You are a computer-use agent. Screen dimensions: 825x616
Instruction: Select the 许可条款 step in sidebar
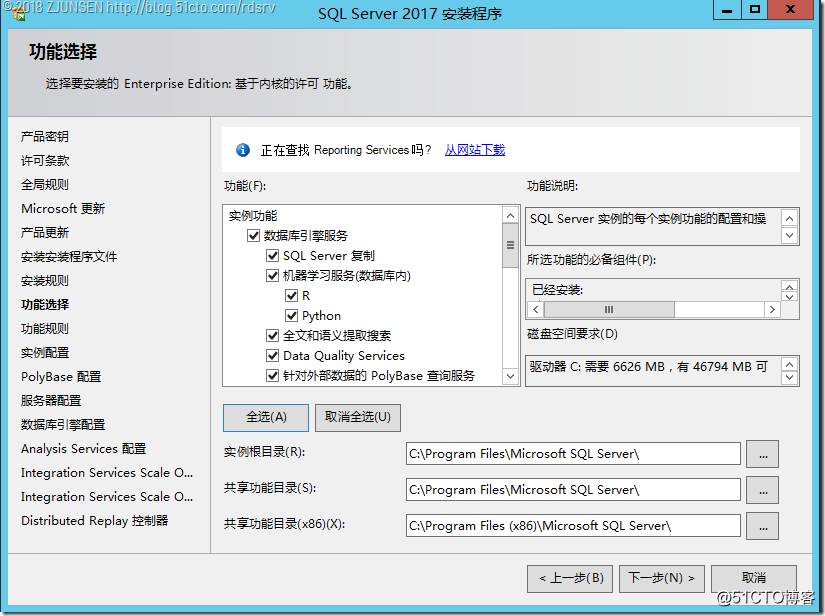[45, 161]
